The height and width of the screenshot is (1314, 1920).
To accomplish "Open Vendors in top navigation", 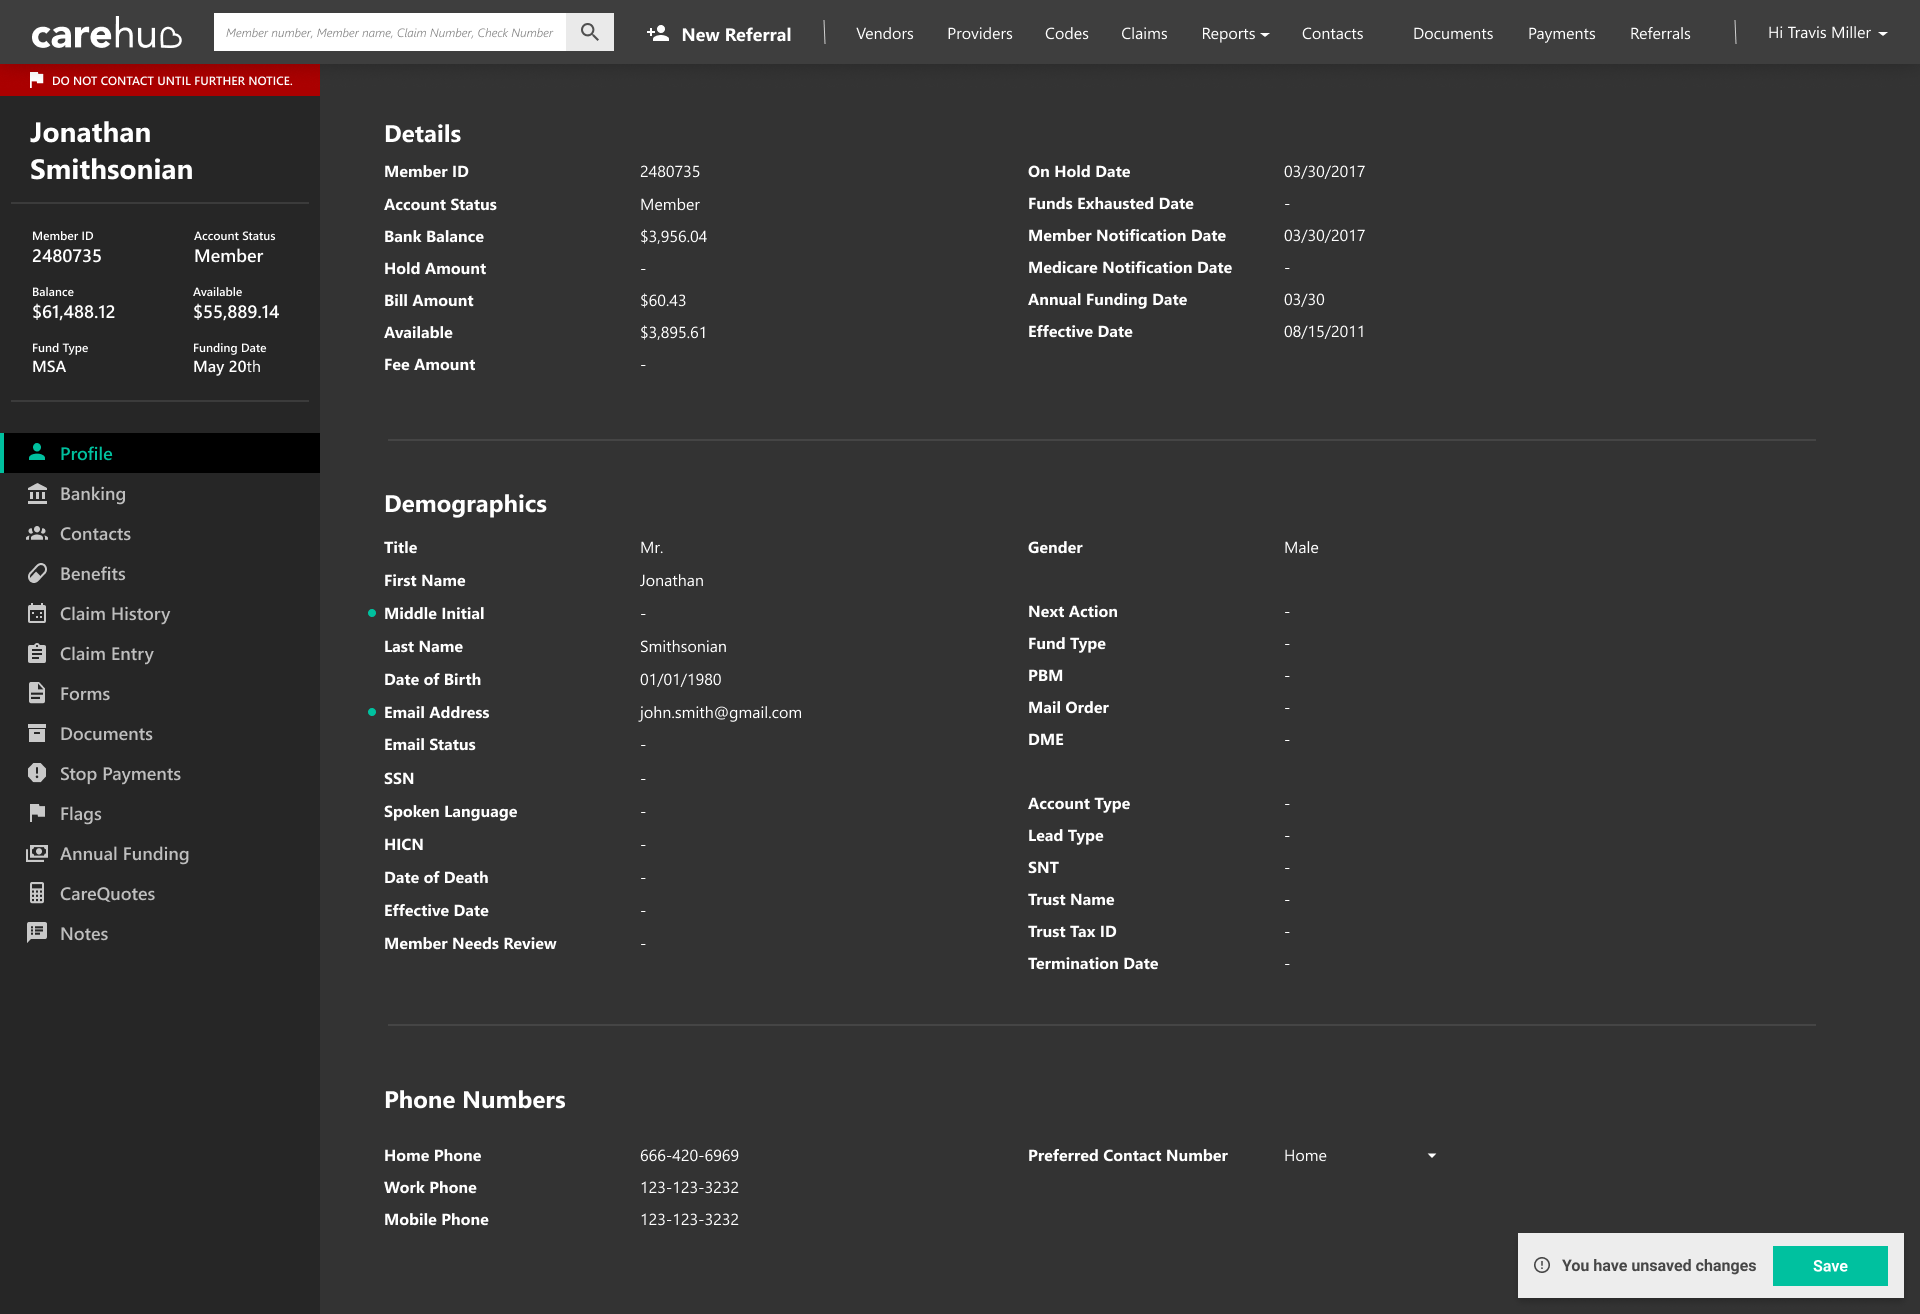I will [884, 33].
